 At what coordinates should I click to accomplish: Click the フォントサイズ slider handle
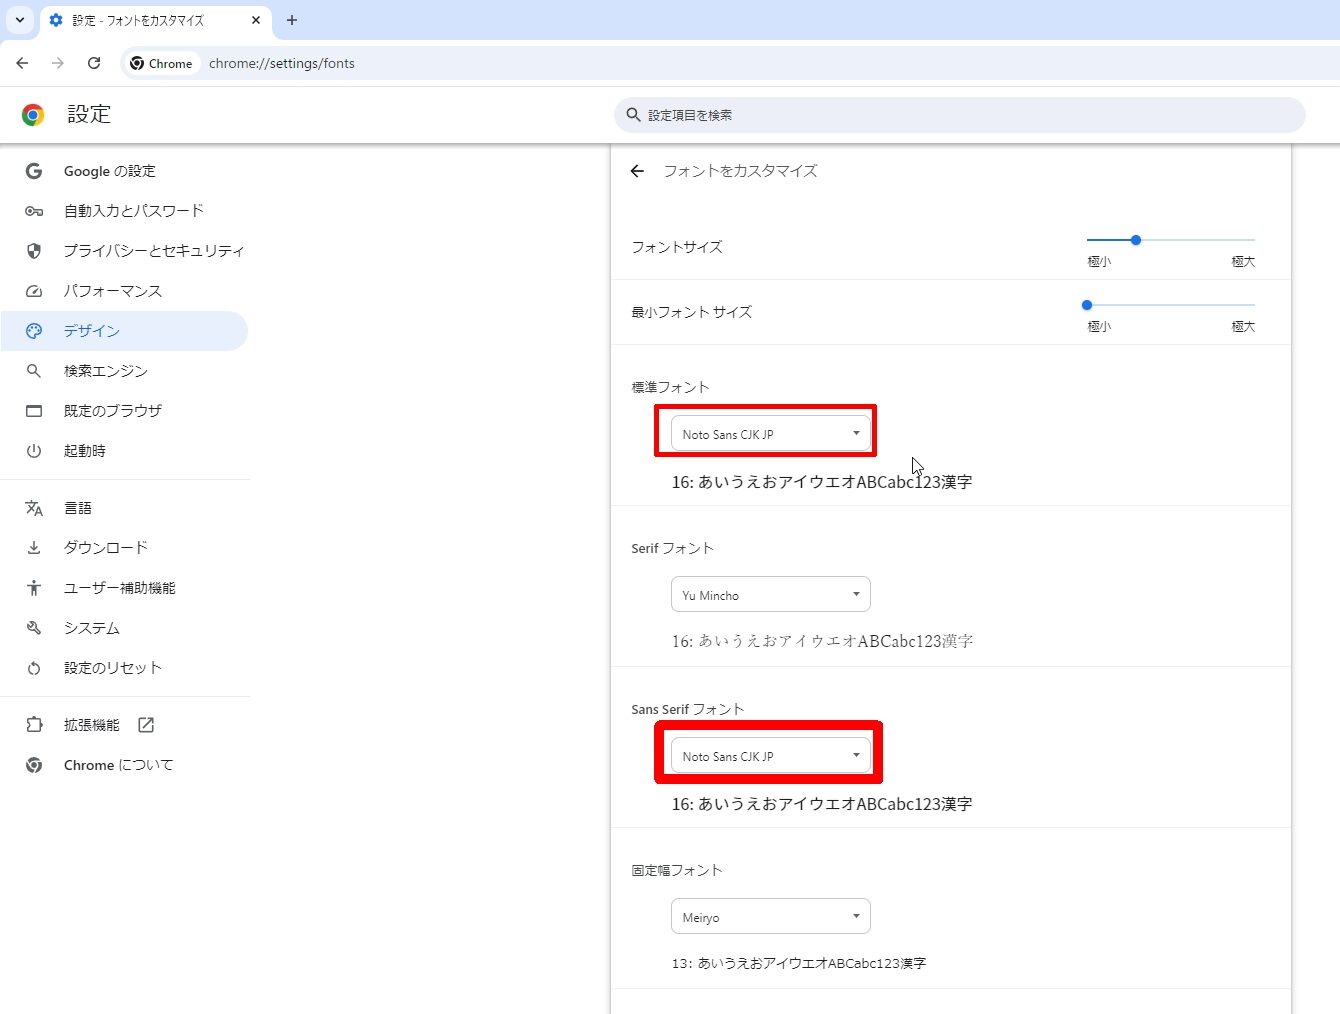coord(1136,240)
